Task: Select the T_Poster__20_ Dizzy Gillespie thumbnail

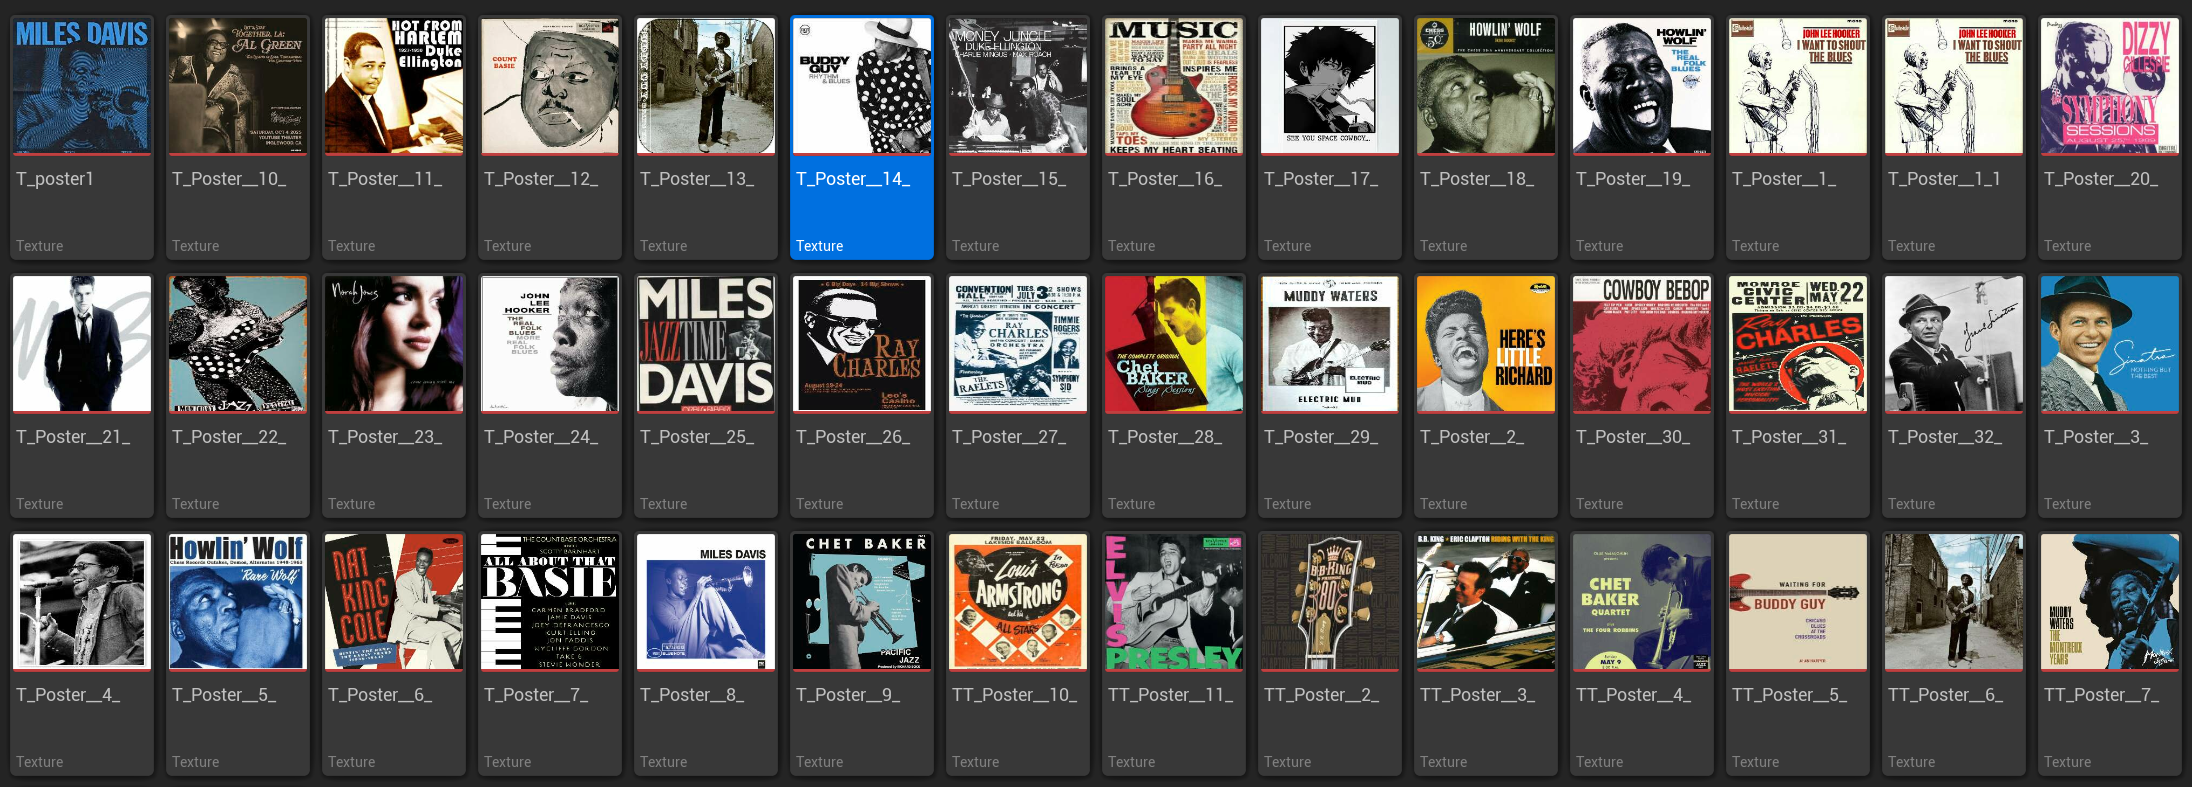Action: coord(2110,86)
